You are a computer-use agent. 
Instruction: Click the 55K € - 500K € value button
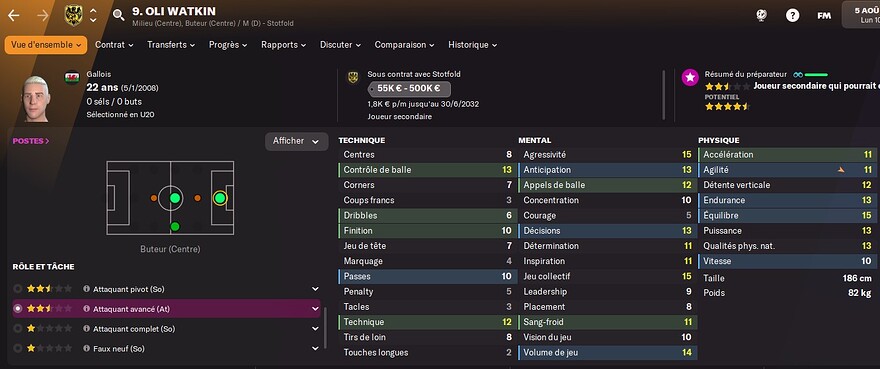tap(409, 89)
